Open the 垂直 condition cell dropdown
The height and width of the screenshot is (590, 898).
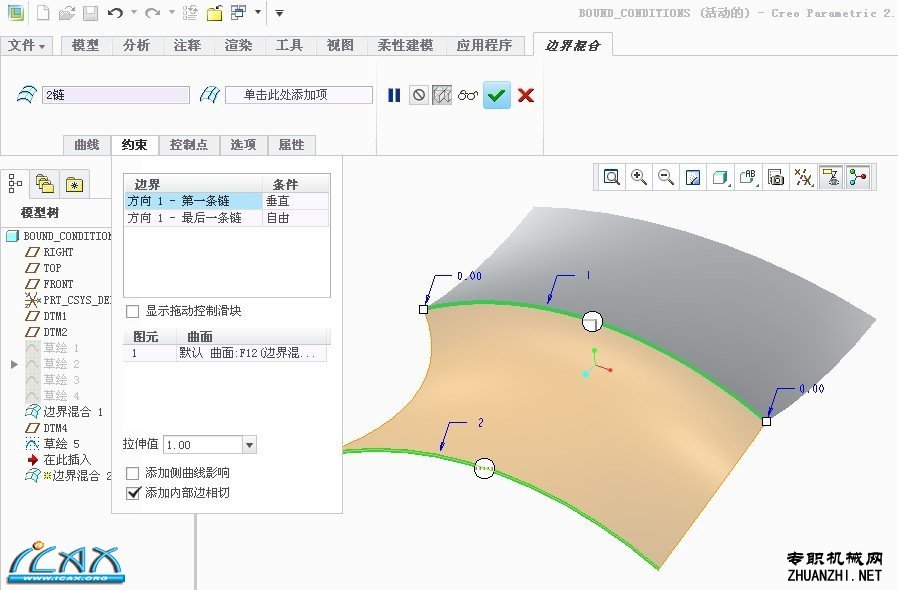pyautogui.click(x=296, y=201)
